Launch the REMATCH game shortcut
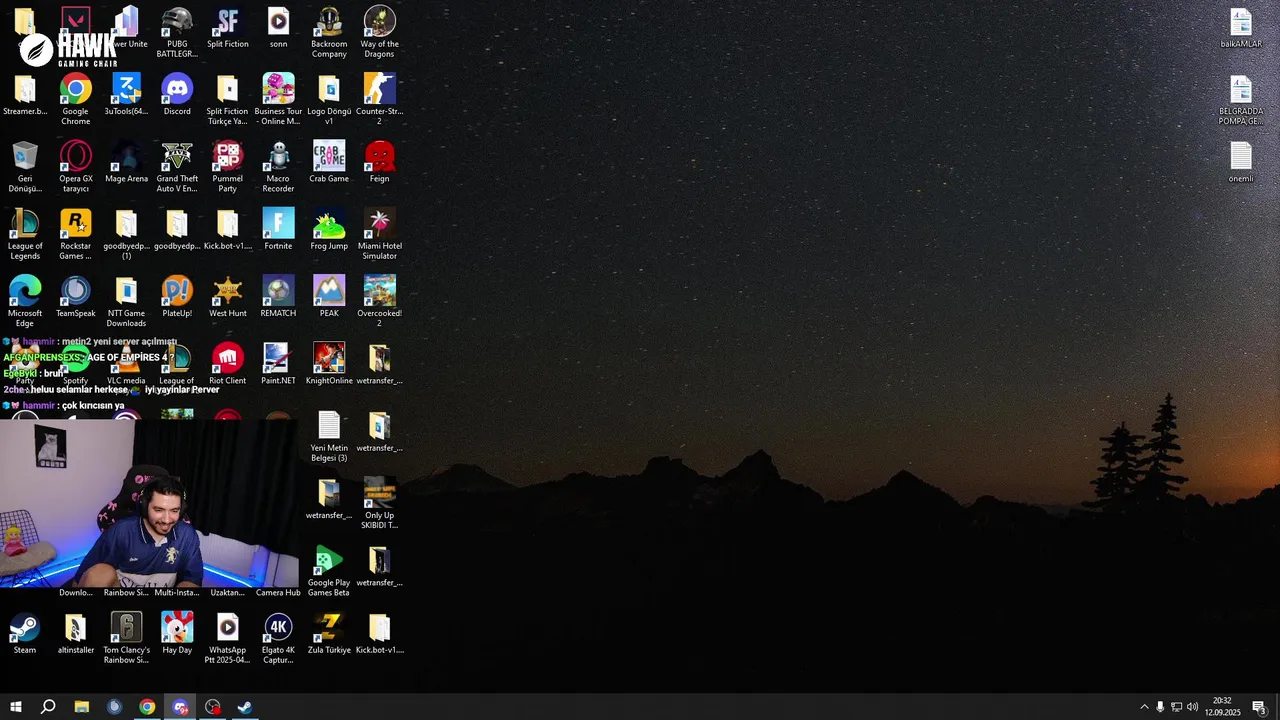This screenshot has width=1280, height=720. tap(278, 297)
